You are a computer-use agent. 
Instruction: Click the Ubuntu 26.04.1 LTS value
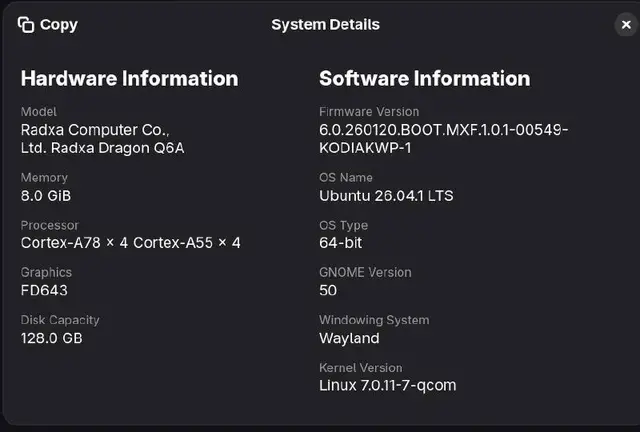pyautogui.click(x=386, y=196)
